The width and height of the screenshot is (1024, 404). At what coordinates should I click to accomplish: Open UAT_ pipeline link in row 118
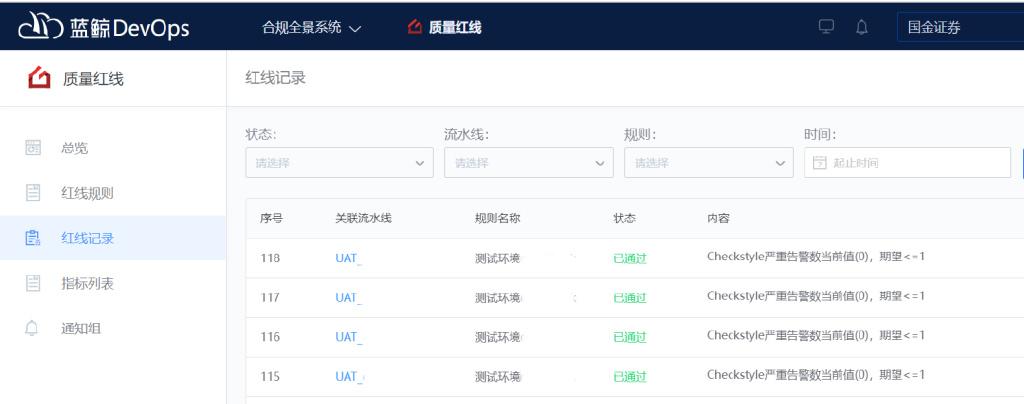point(349,258)
